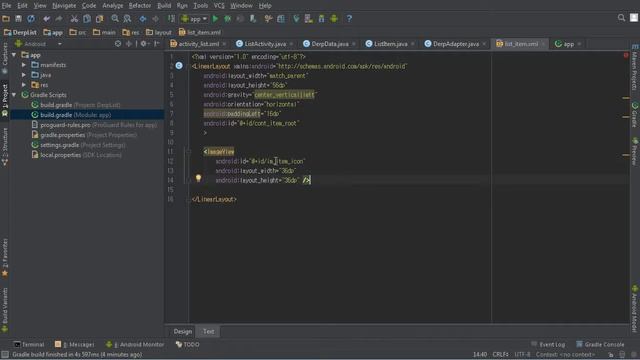Click the lightbulb intention icon in gutter
The image size is (640, 360).
(198, 178)
